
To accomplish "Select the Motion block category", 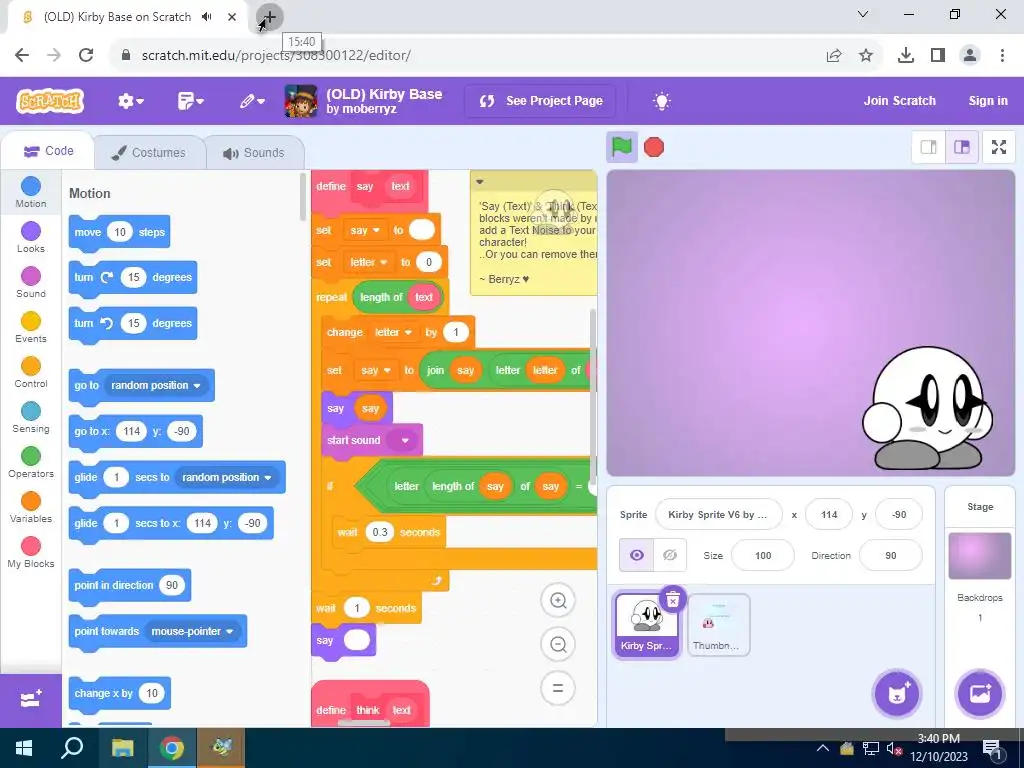I will [31, 192].
